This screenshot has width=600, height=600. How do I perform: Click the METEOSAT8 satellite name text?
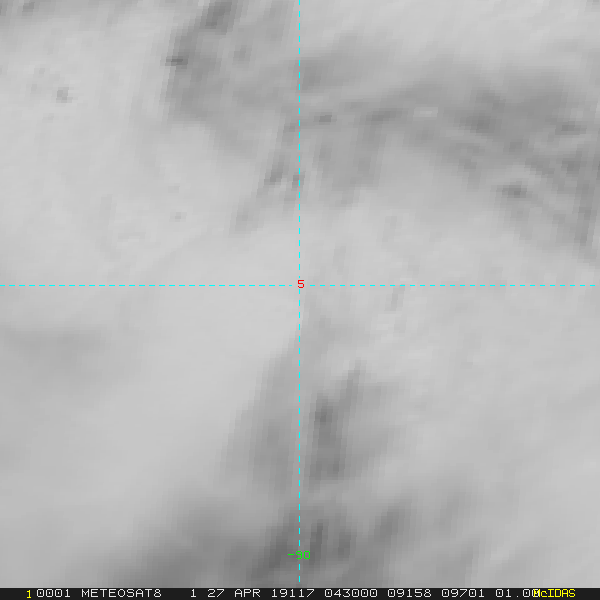[121, 593]
